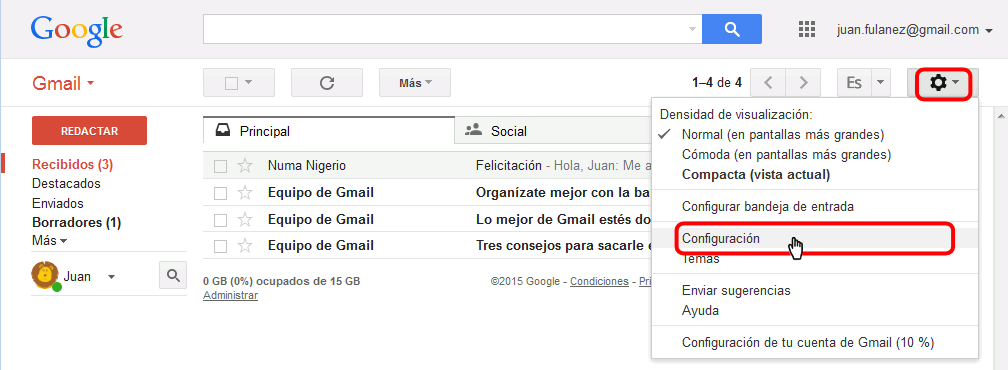Star the Numa Nigerio message

(x=244, y=166)
